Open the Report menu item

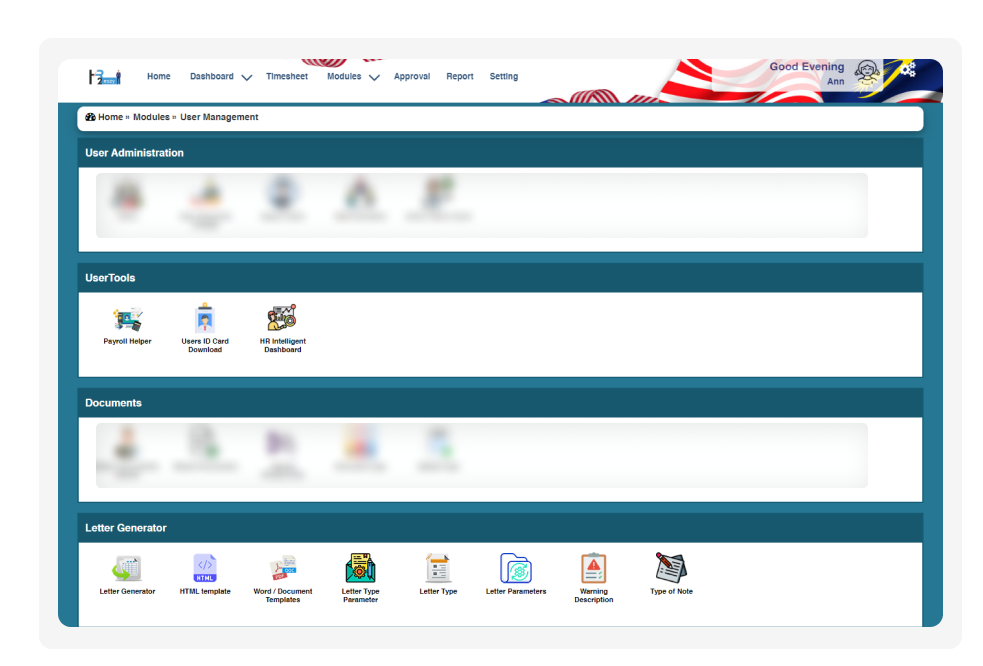tap(459, 77)
